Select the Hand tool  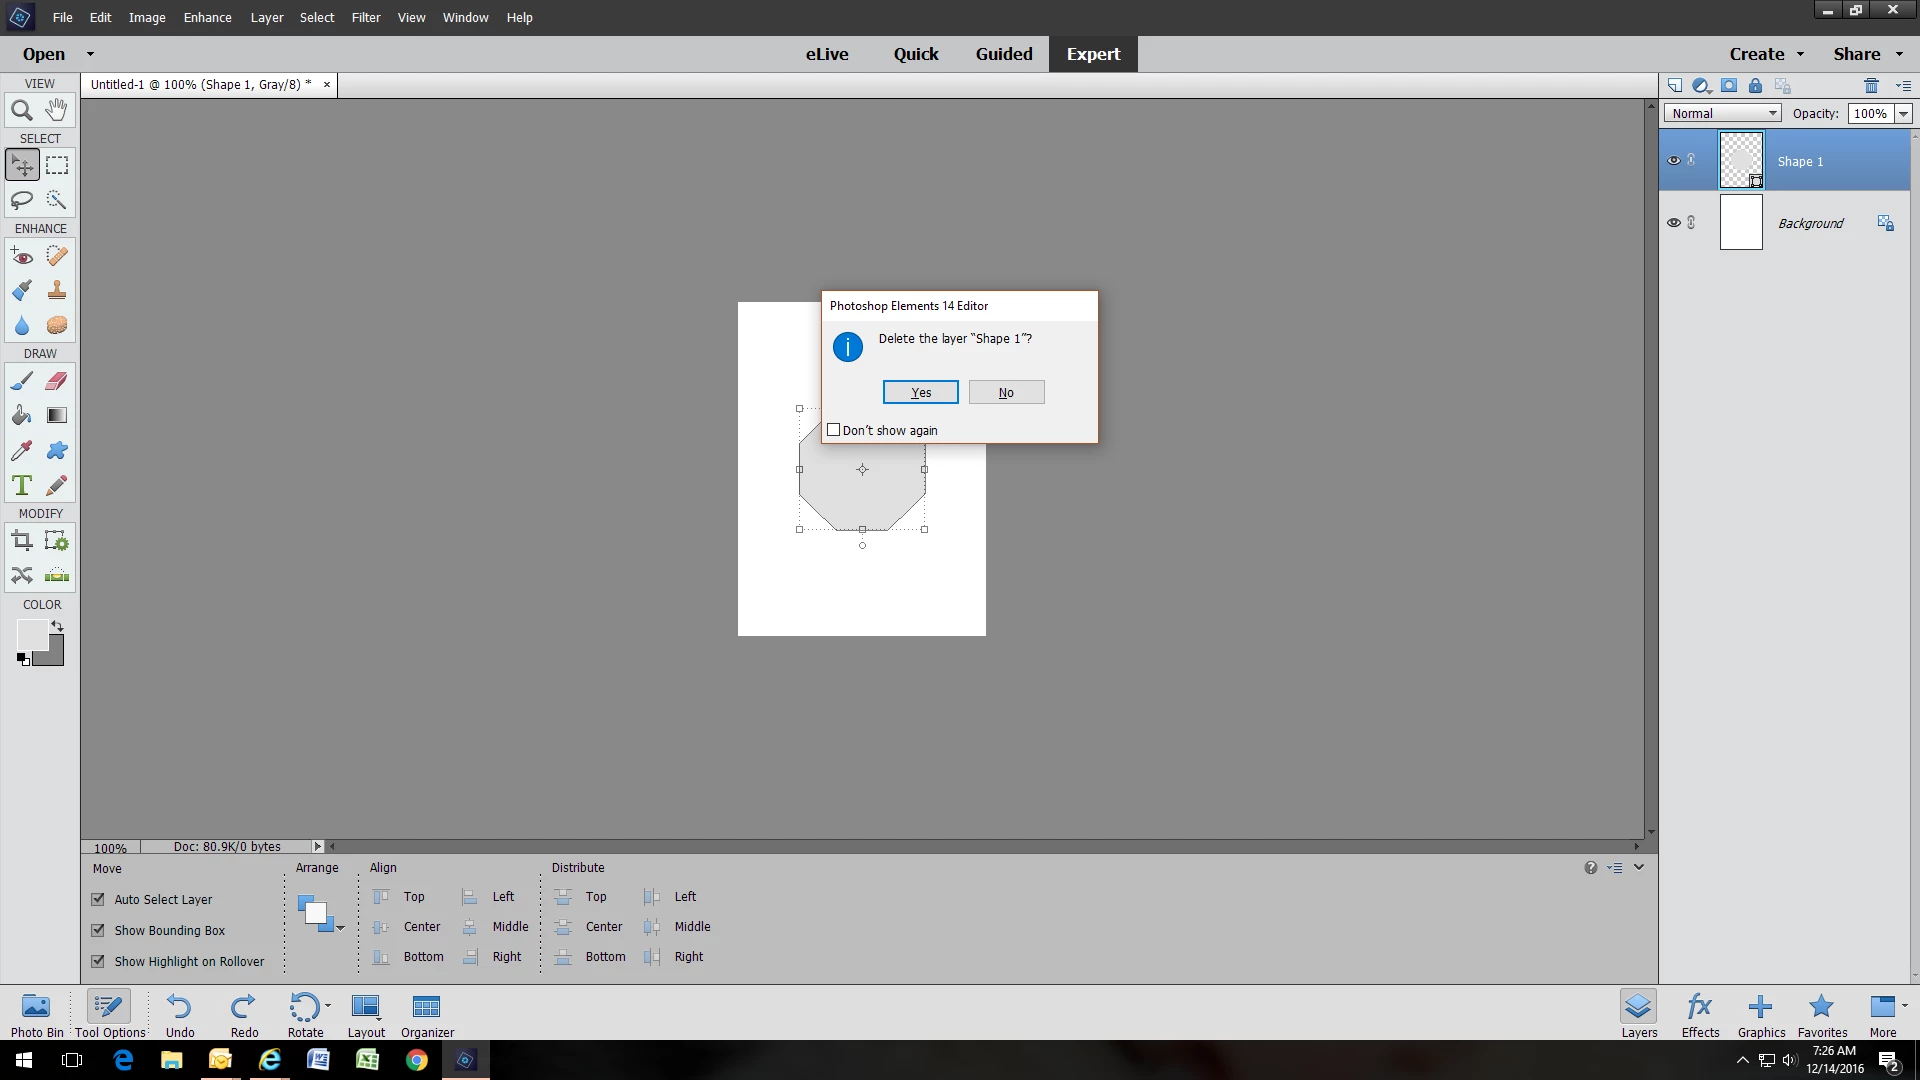(x=57, y=109)
